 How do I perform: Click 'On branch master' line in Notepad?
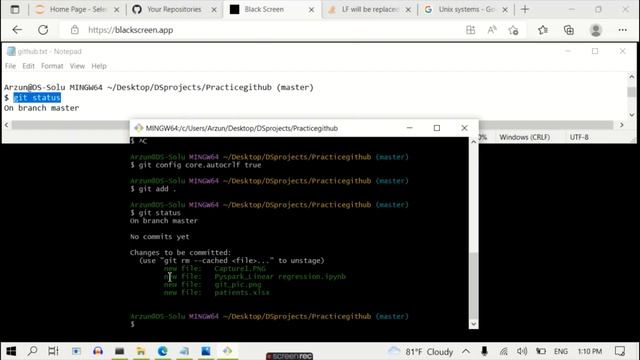coord(41,108)
